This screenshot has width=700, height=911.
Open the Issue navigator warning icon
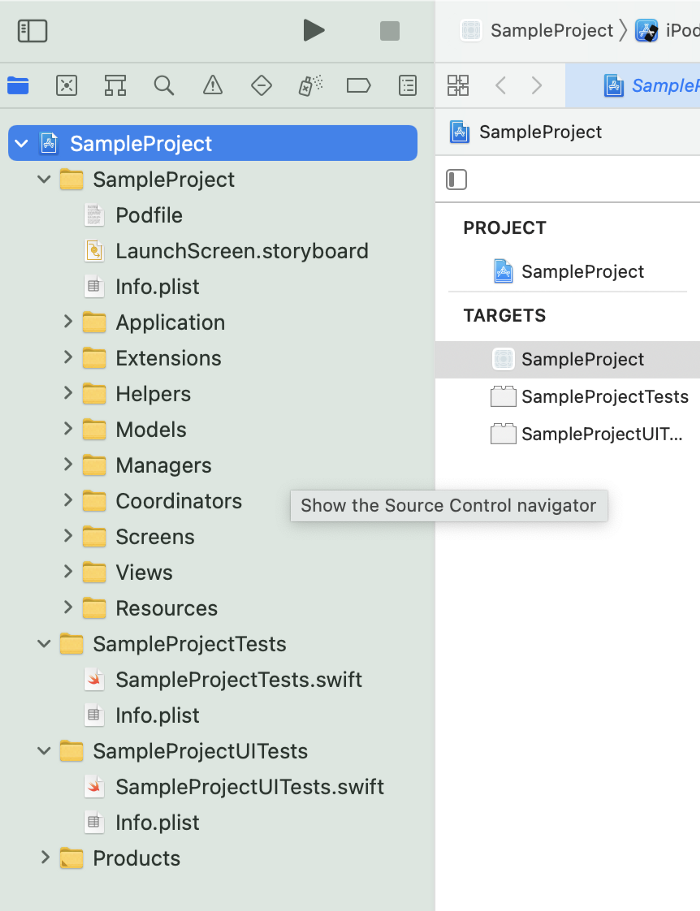[x=213, y=86]
